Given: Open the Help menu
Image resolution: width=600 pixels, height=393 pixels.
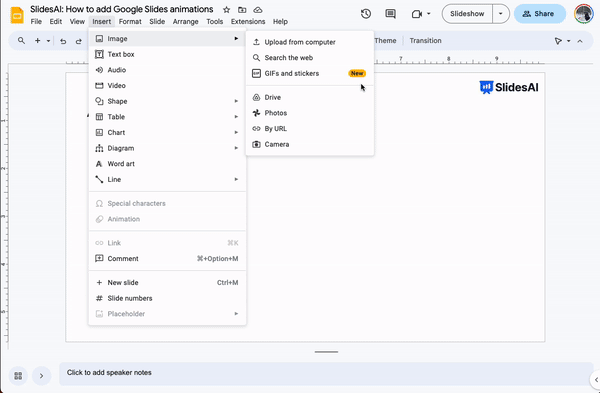Looking at the screenshot, I should point(280,22).
